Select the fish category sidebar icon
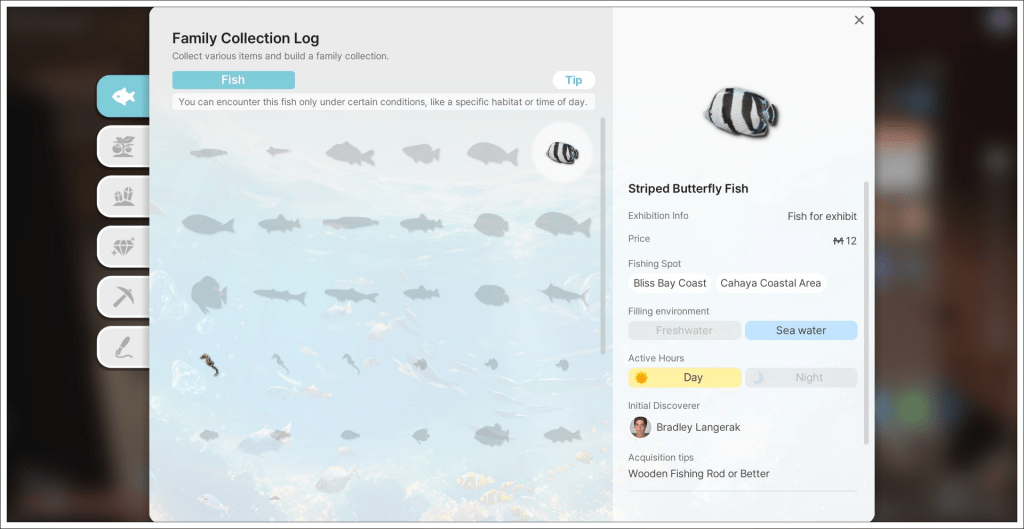 (x=123, y=96)
